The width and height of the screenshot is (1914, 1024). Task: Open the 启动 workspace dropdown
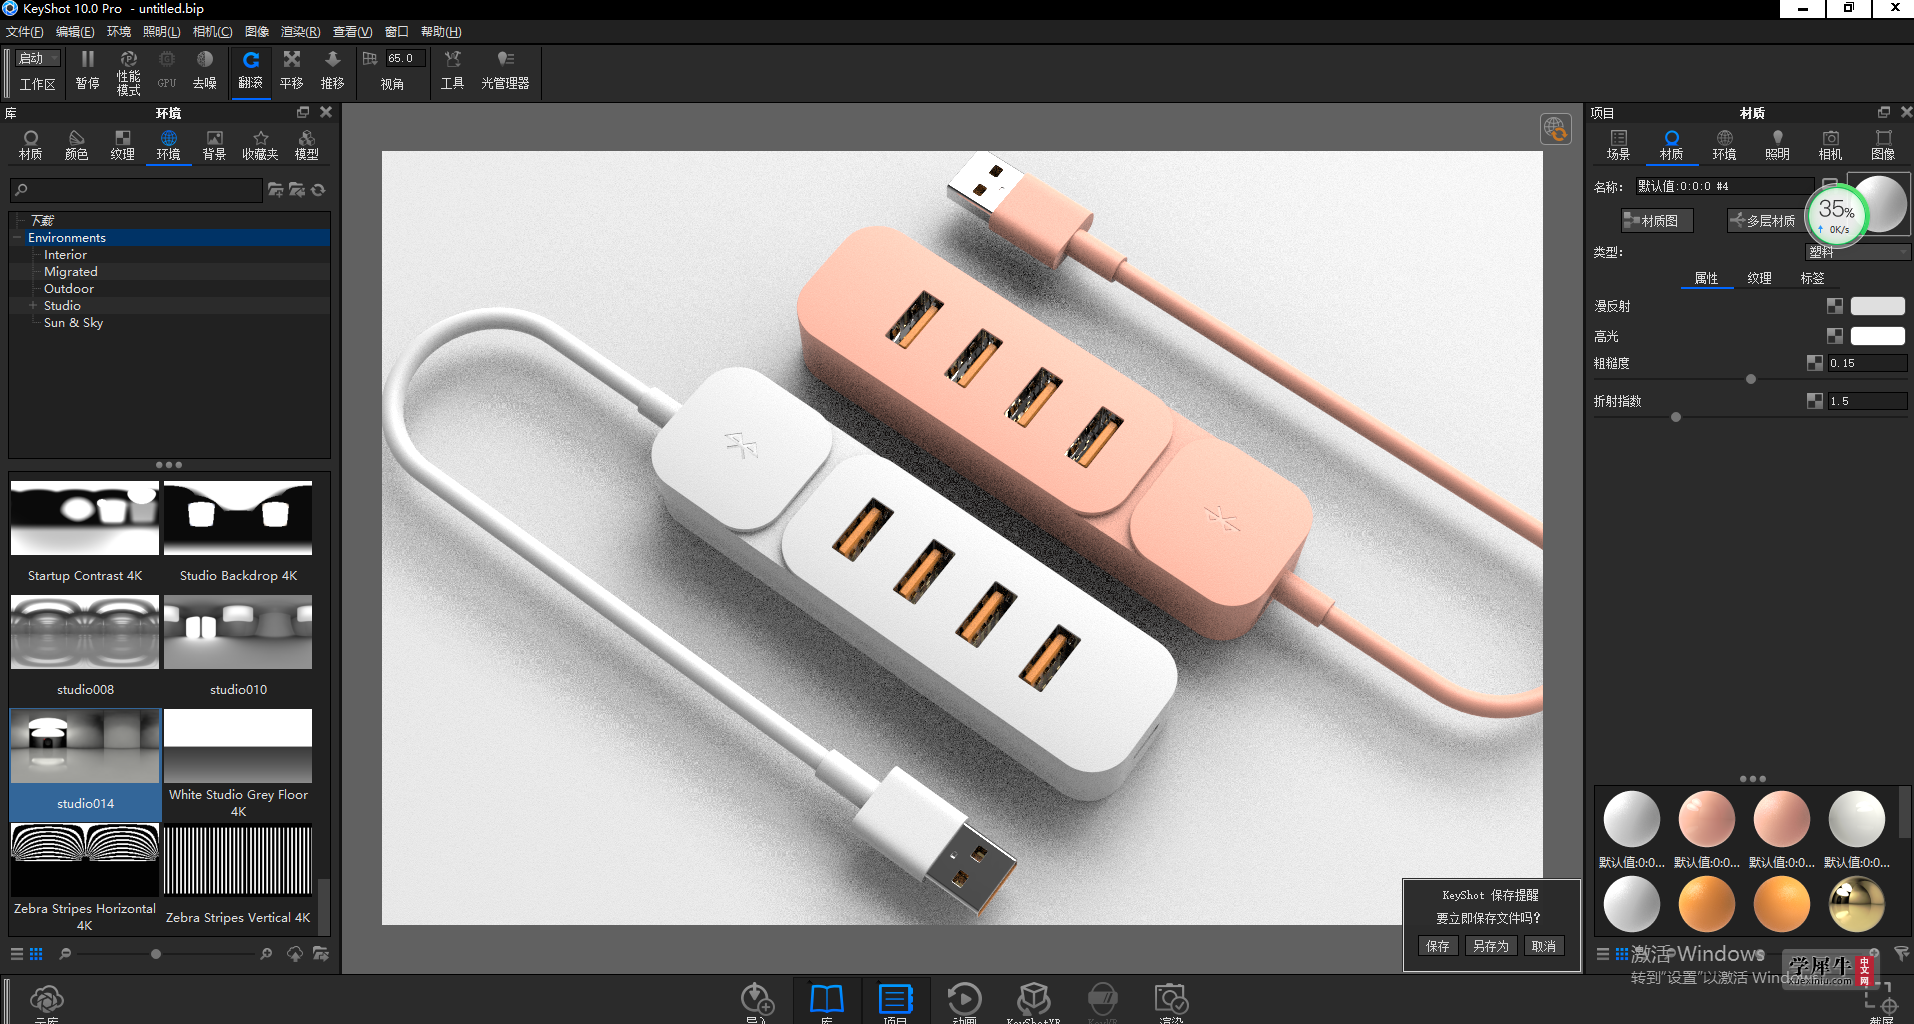(39, 58)
